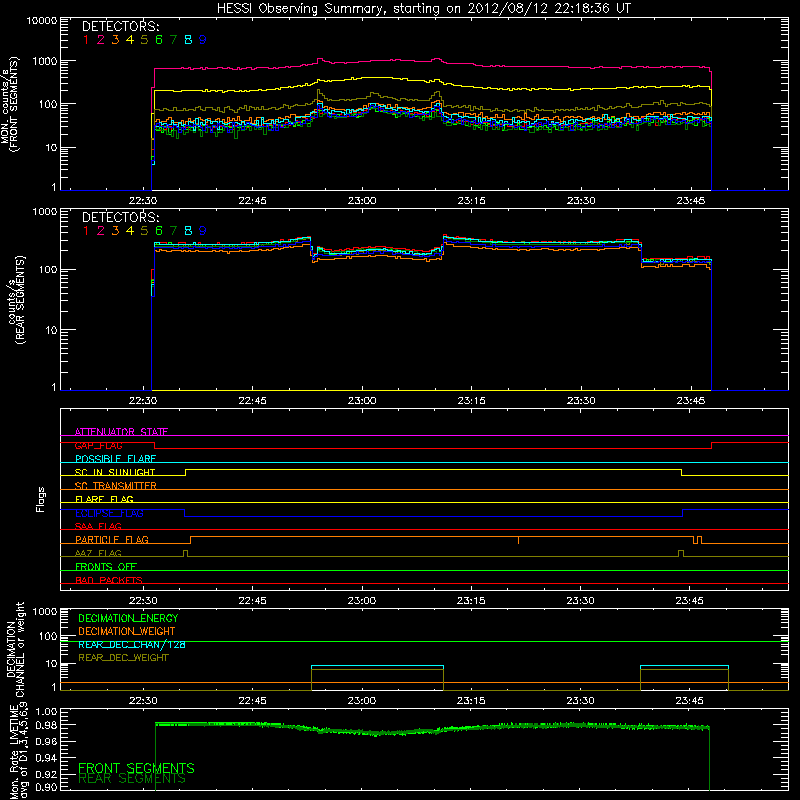Click detector 8 in rear segments legend
This screenshot has width=800, height=800.
click(188, 231)
